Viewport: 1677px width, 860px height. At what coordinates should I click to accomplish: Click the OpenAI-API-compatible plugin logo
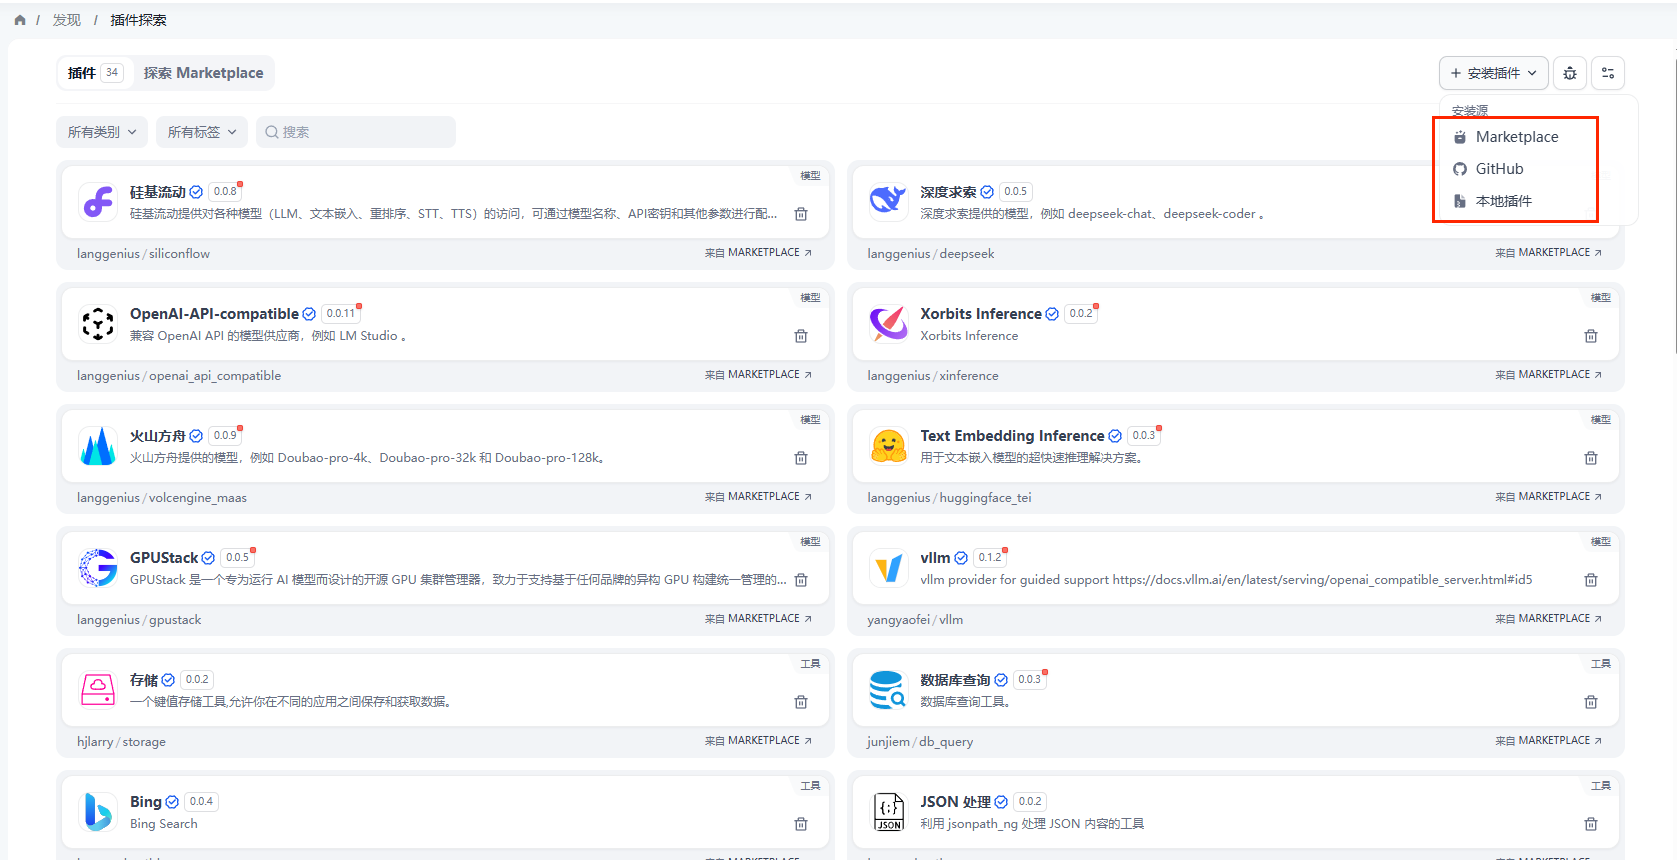(98, 324)
